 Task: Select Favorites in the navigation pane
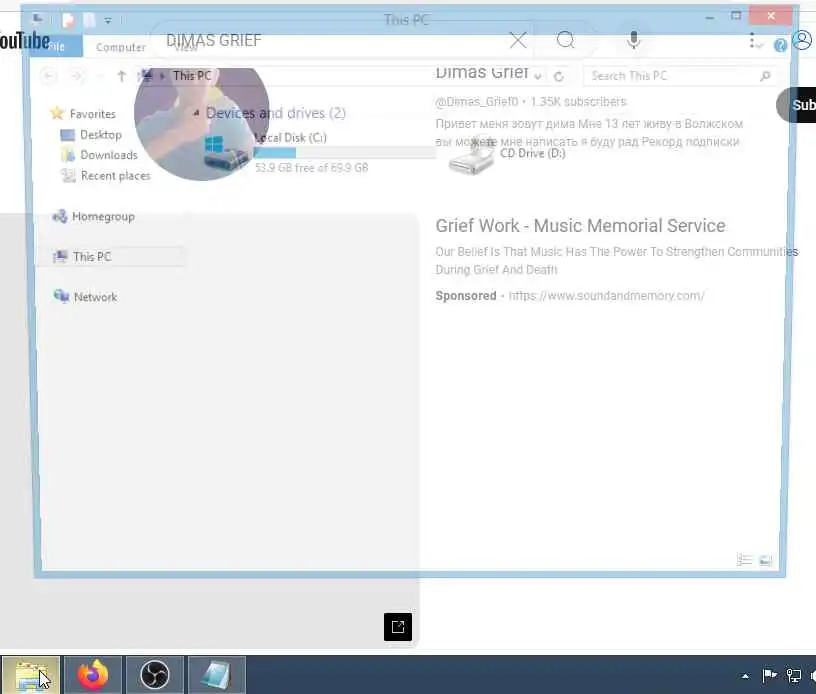click(x=83, y=113)
